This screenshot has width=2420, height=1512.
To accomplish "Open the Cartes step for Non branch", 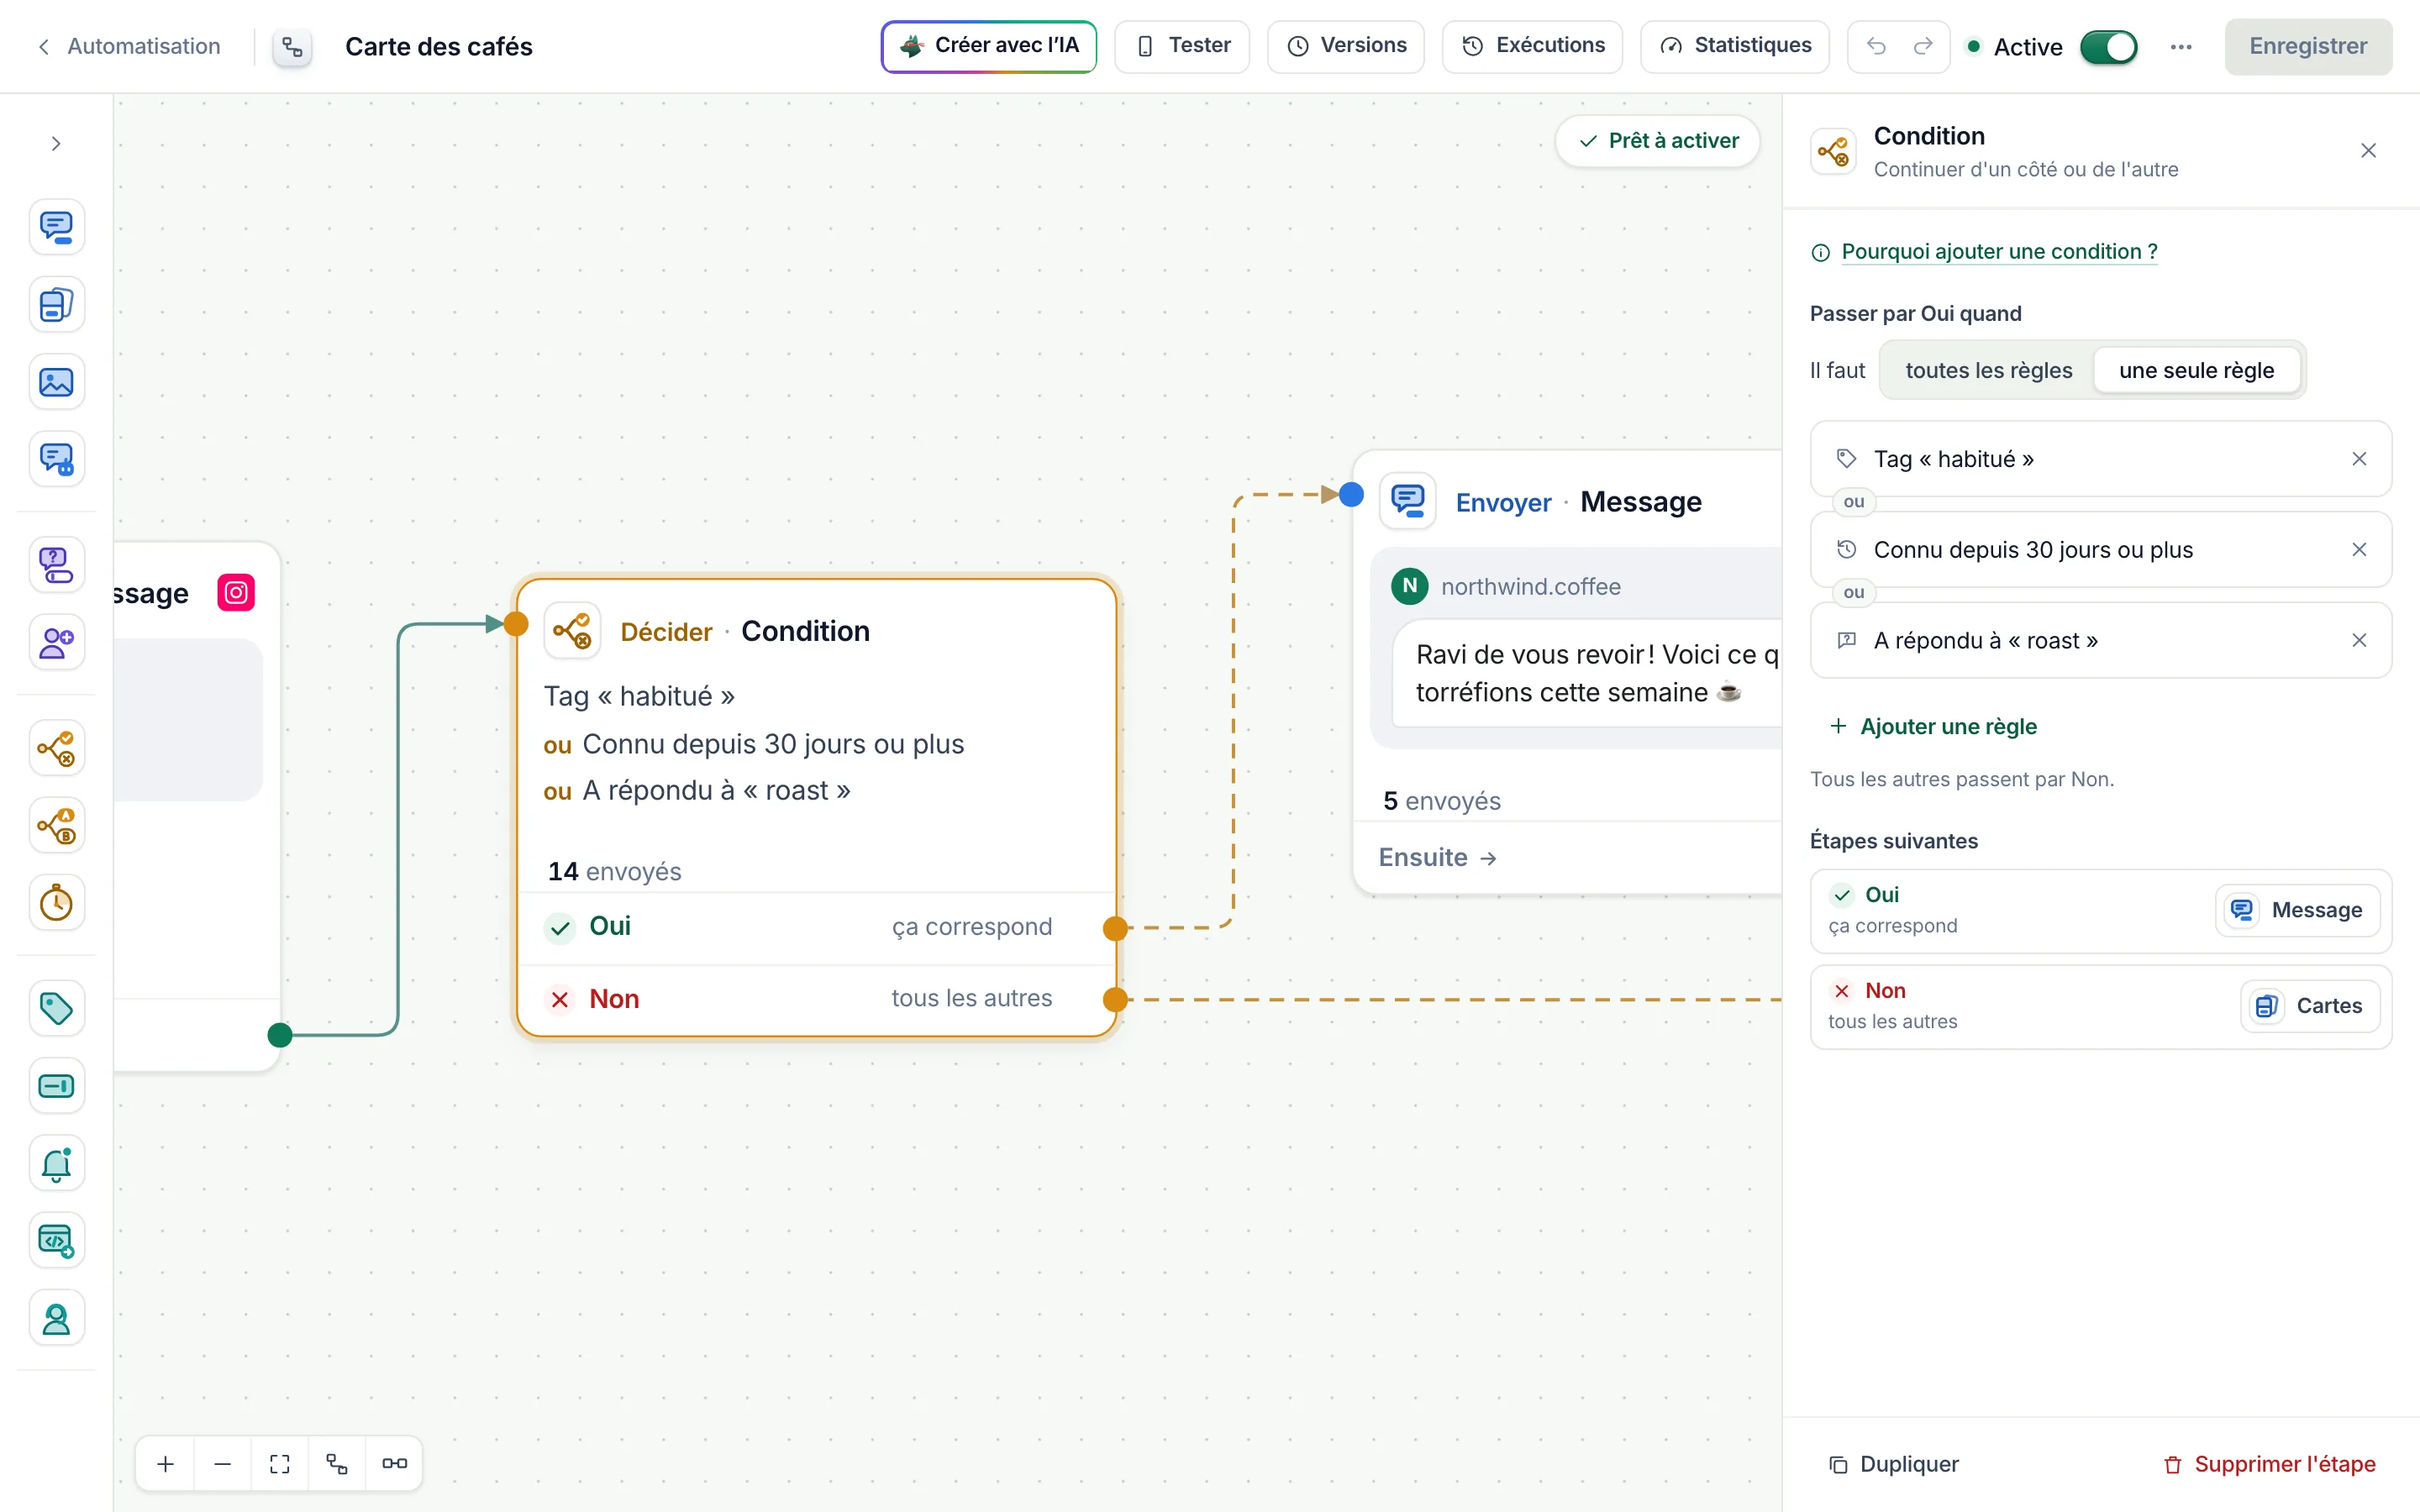I will tap(2309, 1006).
